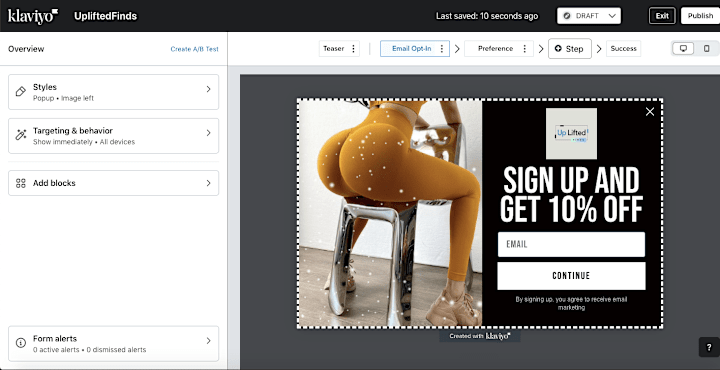Click the Publish button
The image size is (720, 370).
tap(700, 16)
